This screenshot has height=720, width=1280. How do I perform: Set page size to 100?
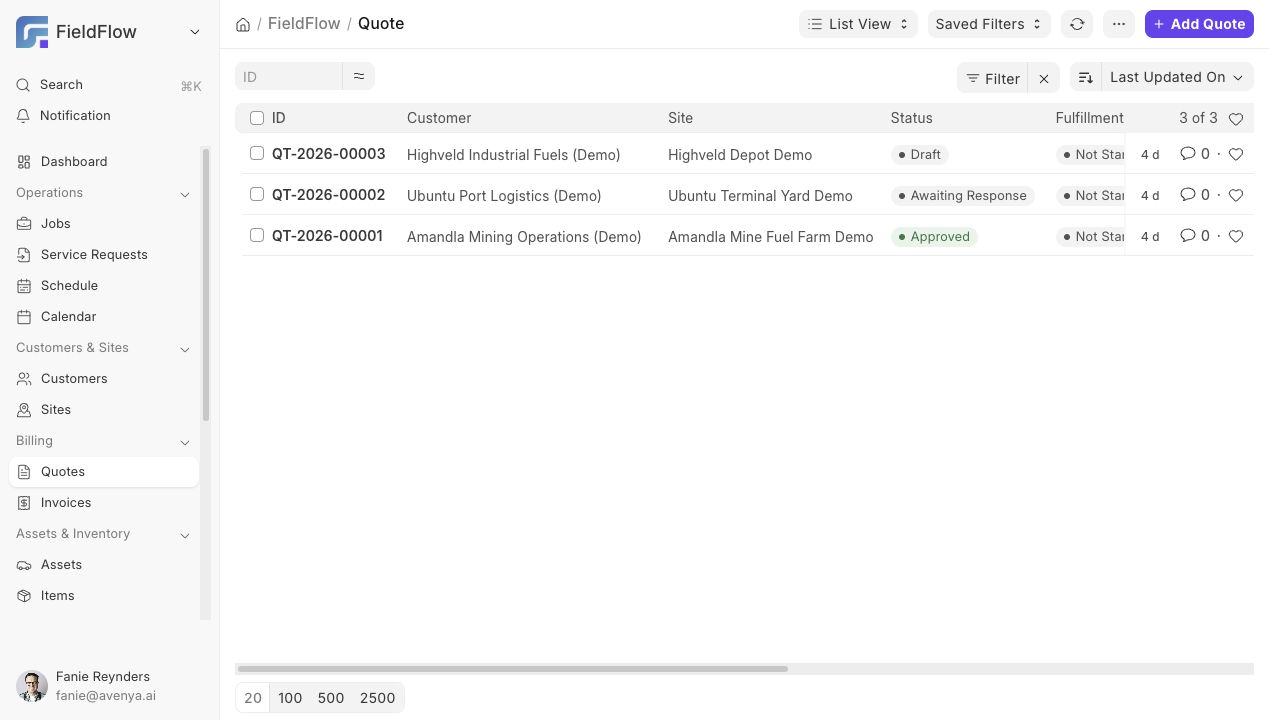[290, 698]
